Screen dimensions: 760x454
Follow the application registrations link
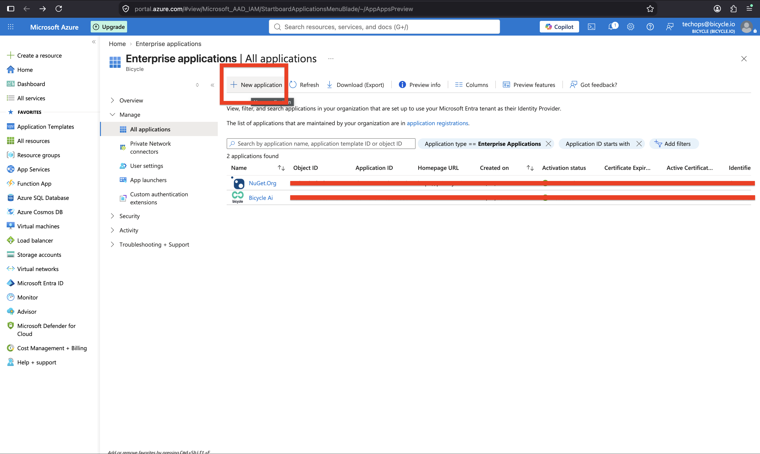coord(438,123)
